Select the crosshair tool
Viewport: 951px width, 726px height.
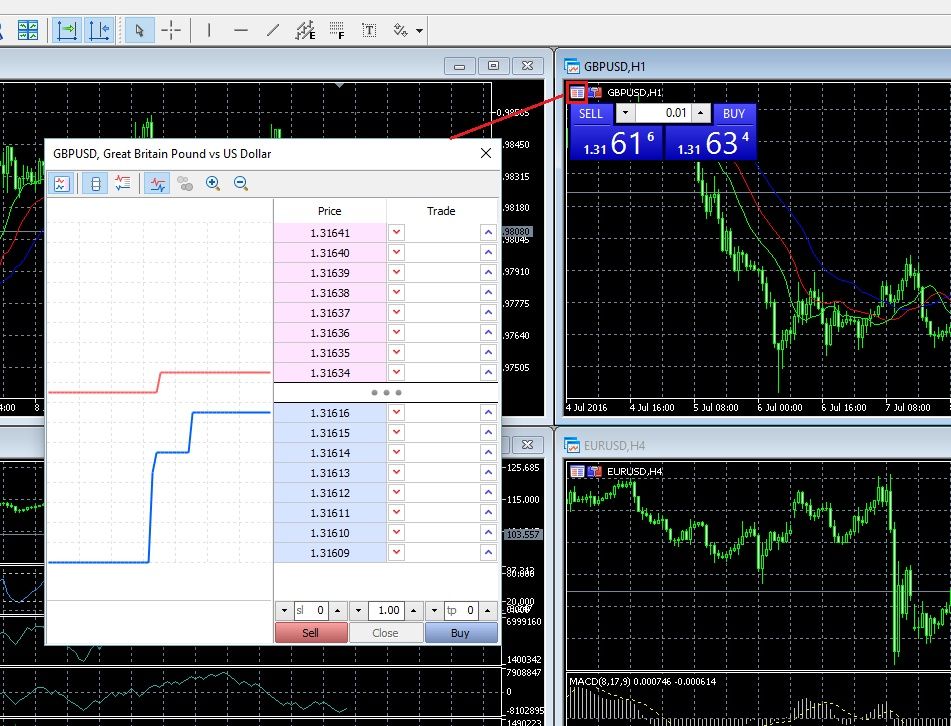point(171,30)
